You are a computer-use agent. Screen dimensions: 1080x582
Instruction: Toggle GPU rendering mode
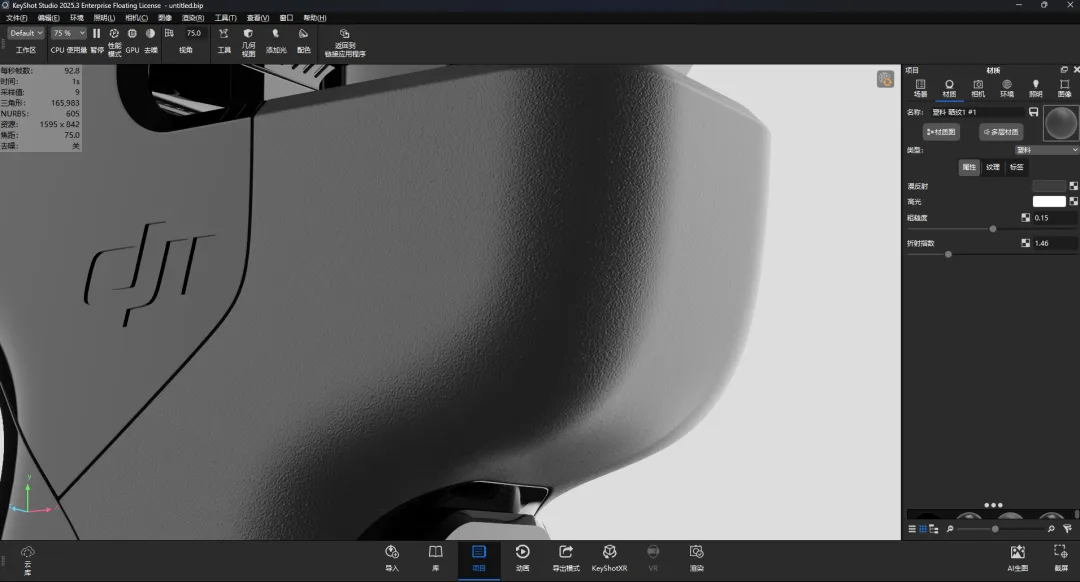click(x=132, y=33)
